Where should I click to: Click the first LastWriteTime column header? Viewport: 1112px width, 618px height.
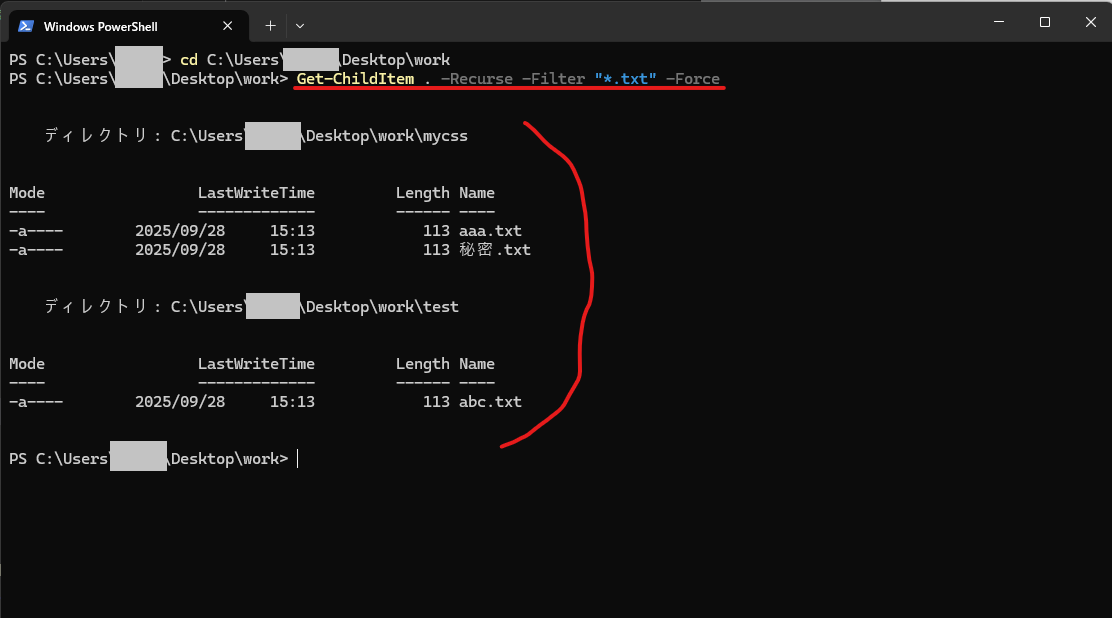[x=256, y=193]
